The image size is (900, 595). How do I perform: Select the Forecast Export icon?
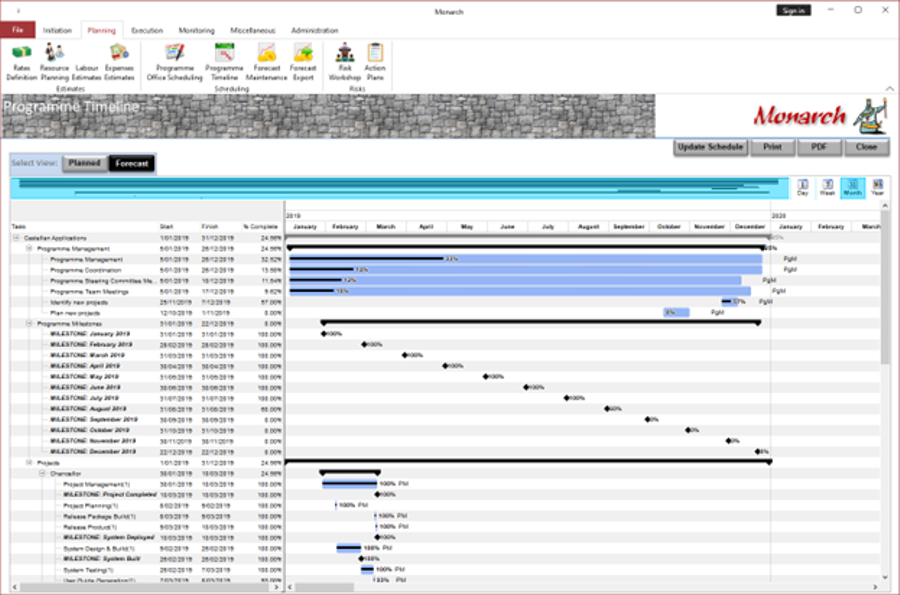pos(303,62)
